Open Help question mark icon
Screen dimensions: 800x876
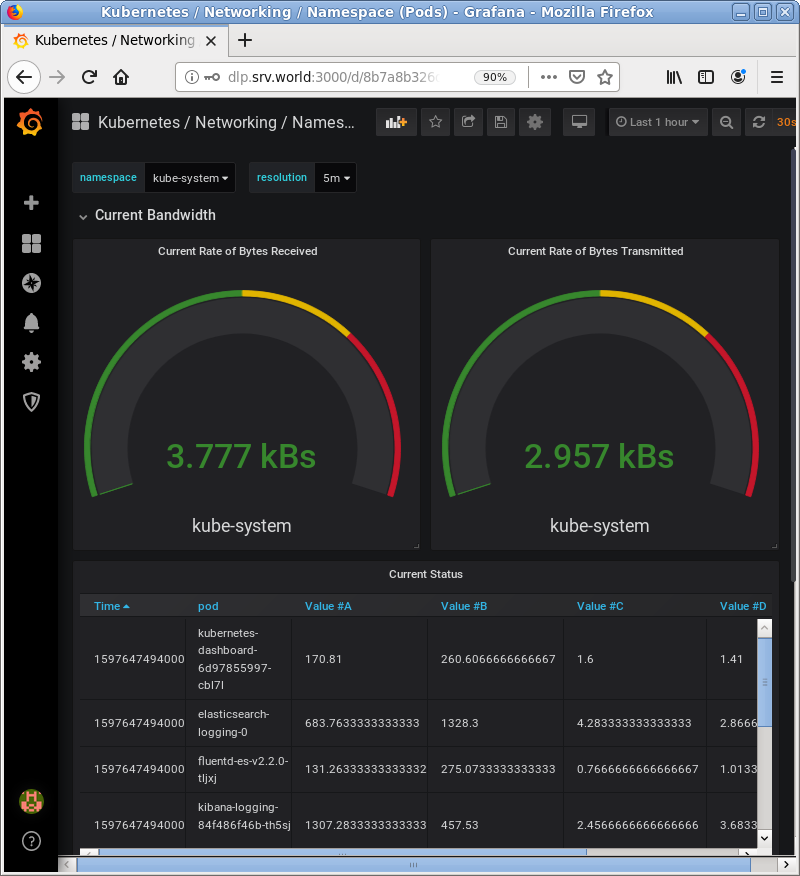pos(31,840)
